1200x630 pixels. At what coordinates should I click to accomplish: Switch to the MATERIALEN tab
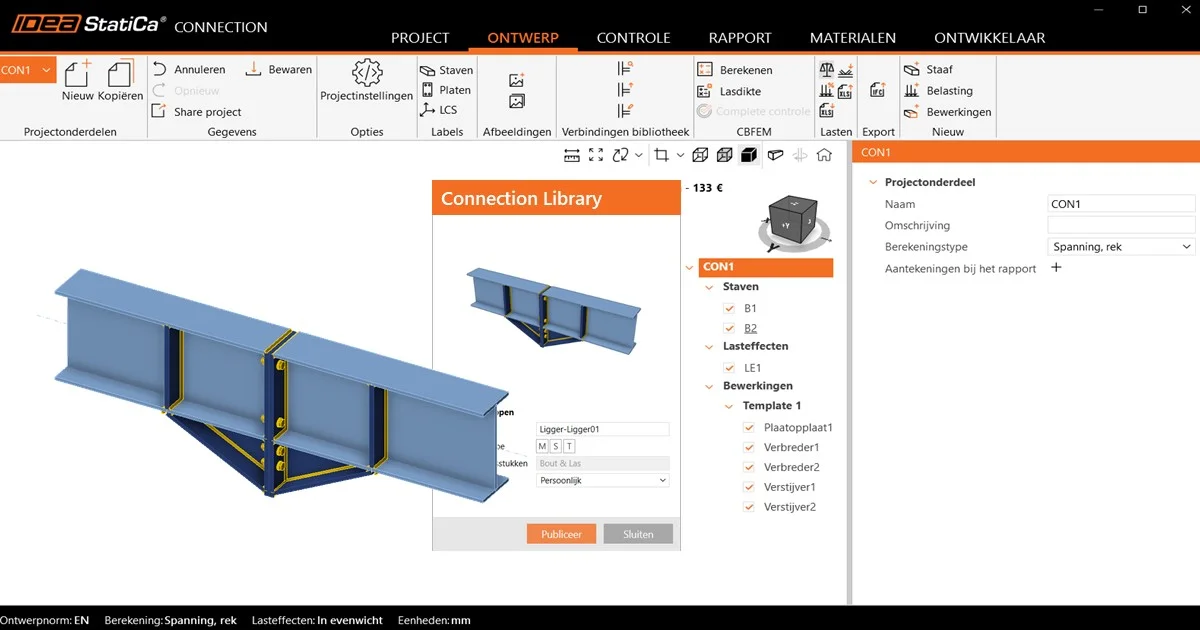[x=853, y=38]
